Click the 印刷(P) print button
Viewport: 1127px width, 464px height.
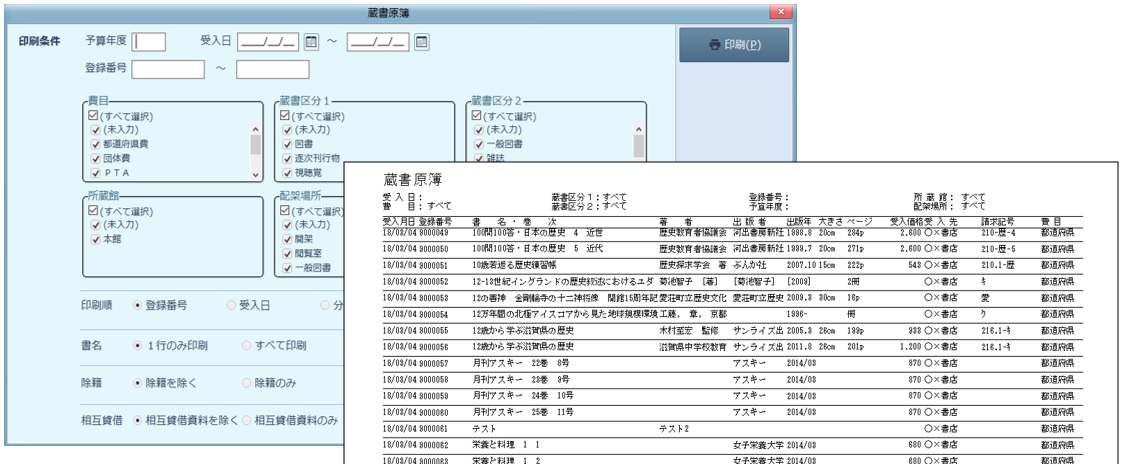734,45
